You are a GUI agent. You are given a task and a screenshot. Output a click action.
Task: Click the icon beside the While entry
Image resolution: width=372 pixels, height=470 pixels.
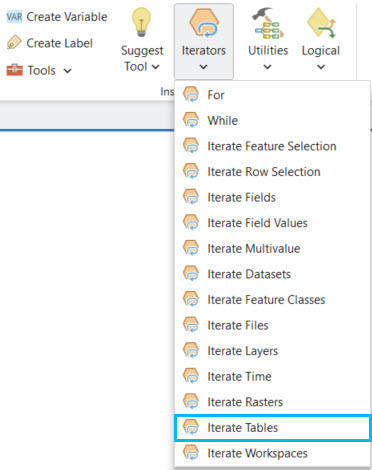click(191, 120)
